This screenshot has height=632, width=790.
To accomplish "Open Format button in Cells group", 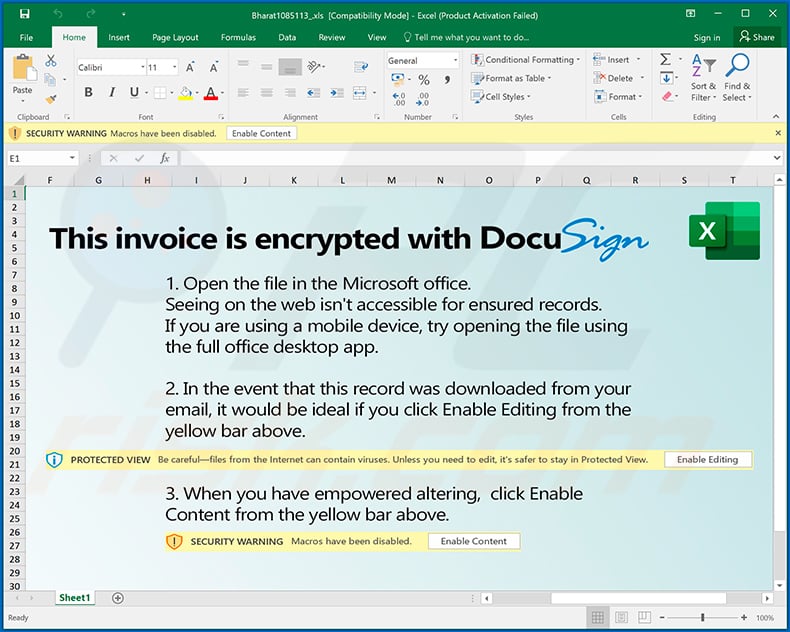I will (x=618, y=97).
